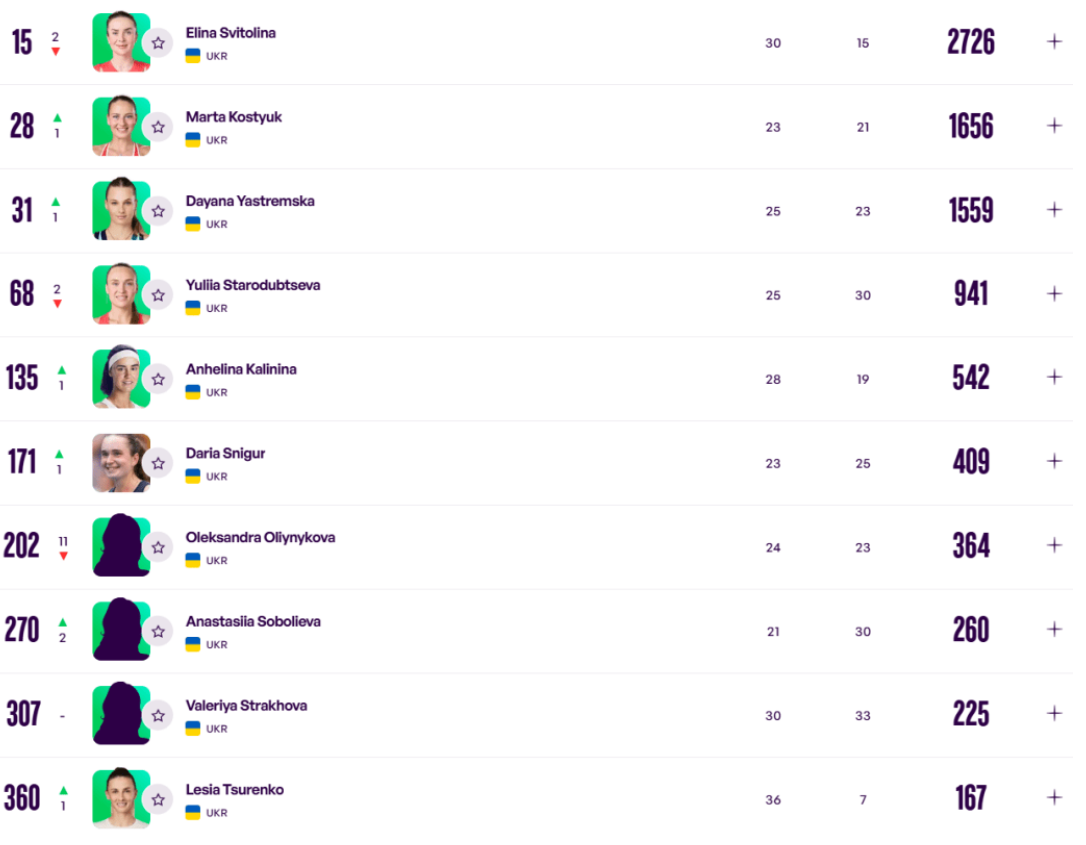Add Oleksandra Oliynykova to favorites star
The height and width of the screenshot is (845, 1086).
(158, 548)
